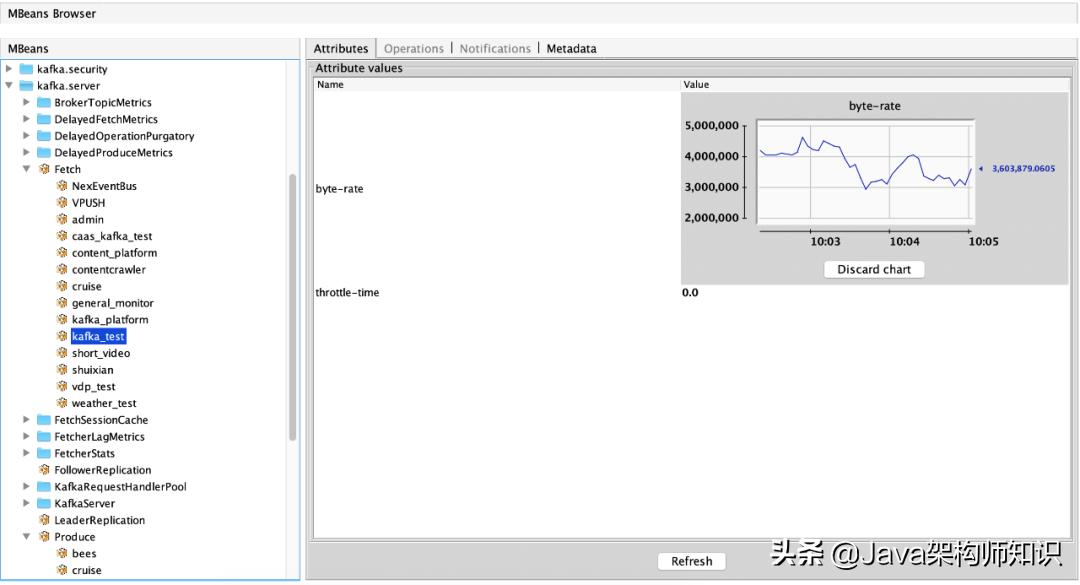Select the Produce tree row
This screenshot has height=585, width=1080.
74,537
